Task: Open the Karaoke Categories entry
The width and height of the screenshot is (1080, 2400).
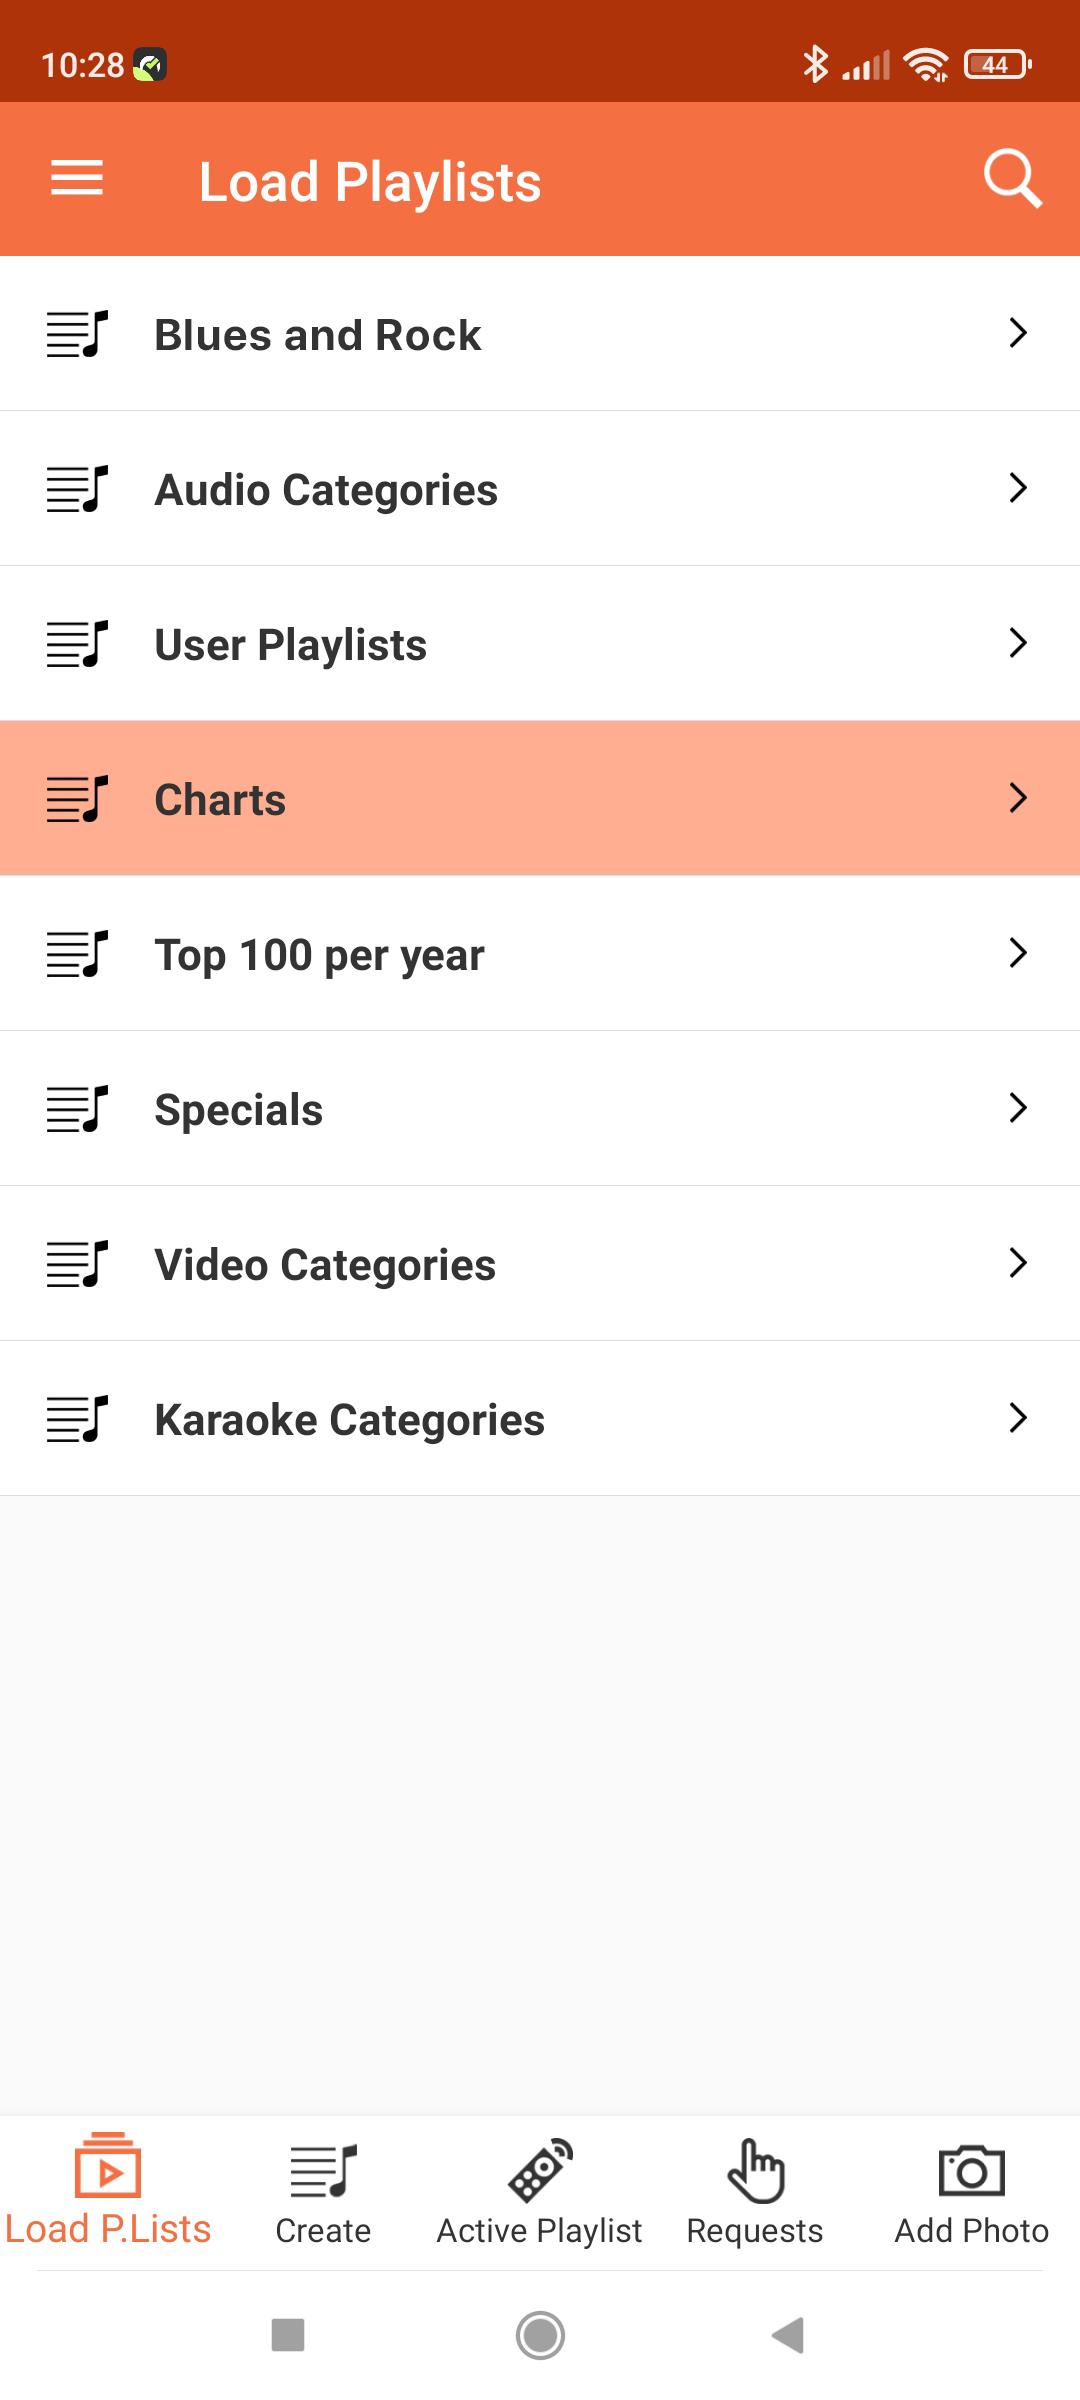Action: [540, 1419]
